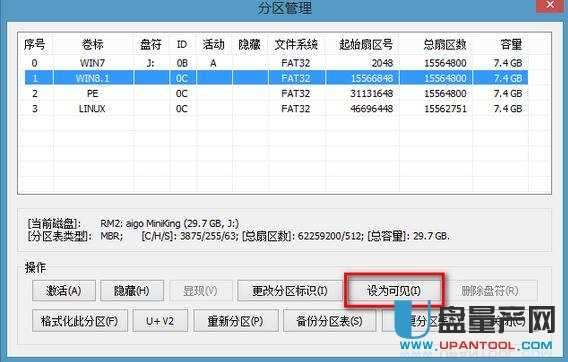
Task: Select the LINUX partition label
Action: [92, 109]
